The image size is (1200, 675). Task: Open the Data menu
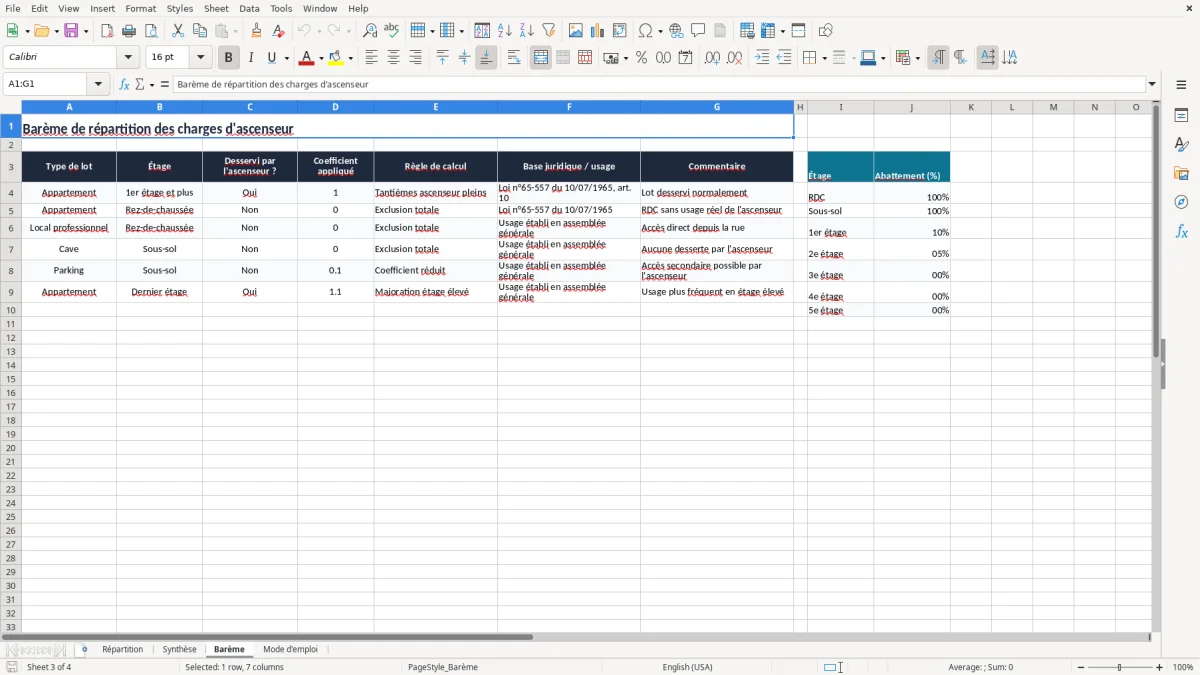249,8
